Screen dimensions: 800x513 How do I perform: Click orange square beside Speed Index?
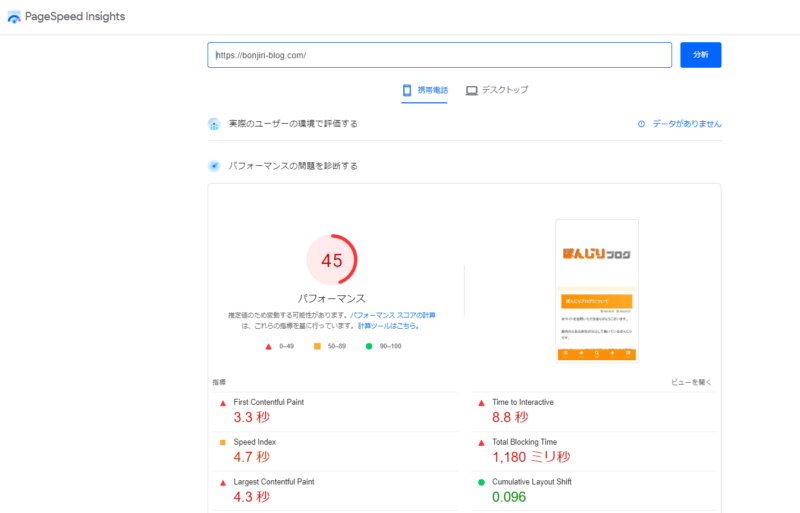222,443
